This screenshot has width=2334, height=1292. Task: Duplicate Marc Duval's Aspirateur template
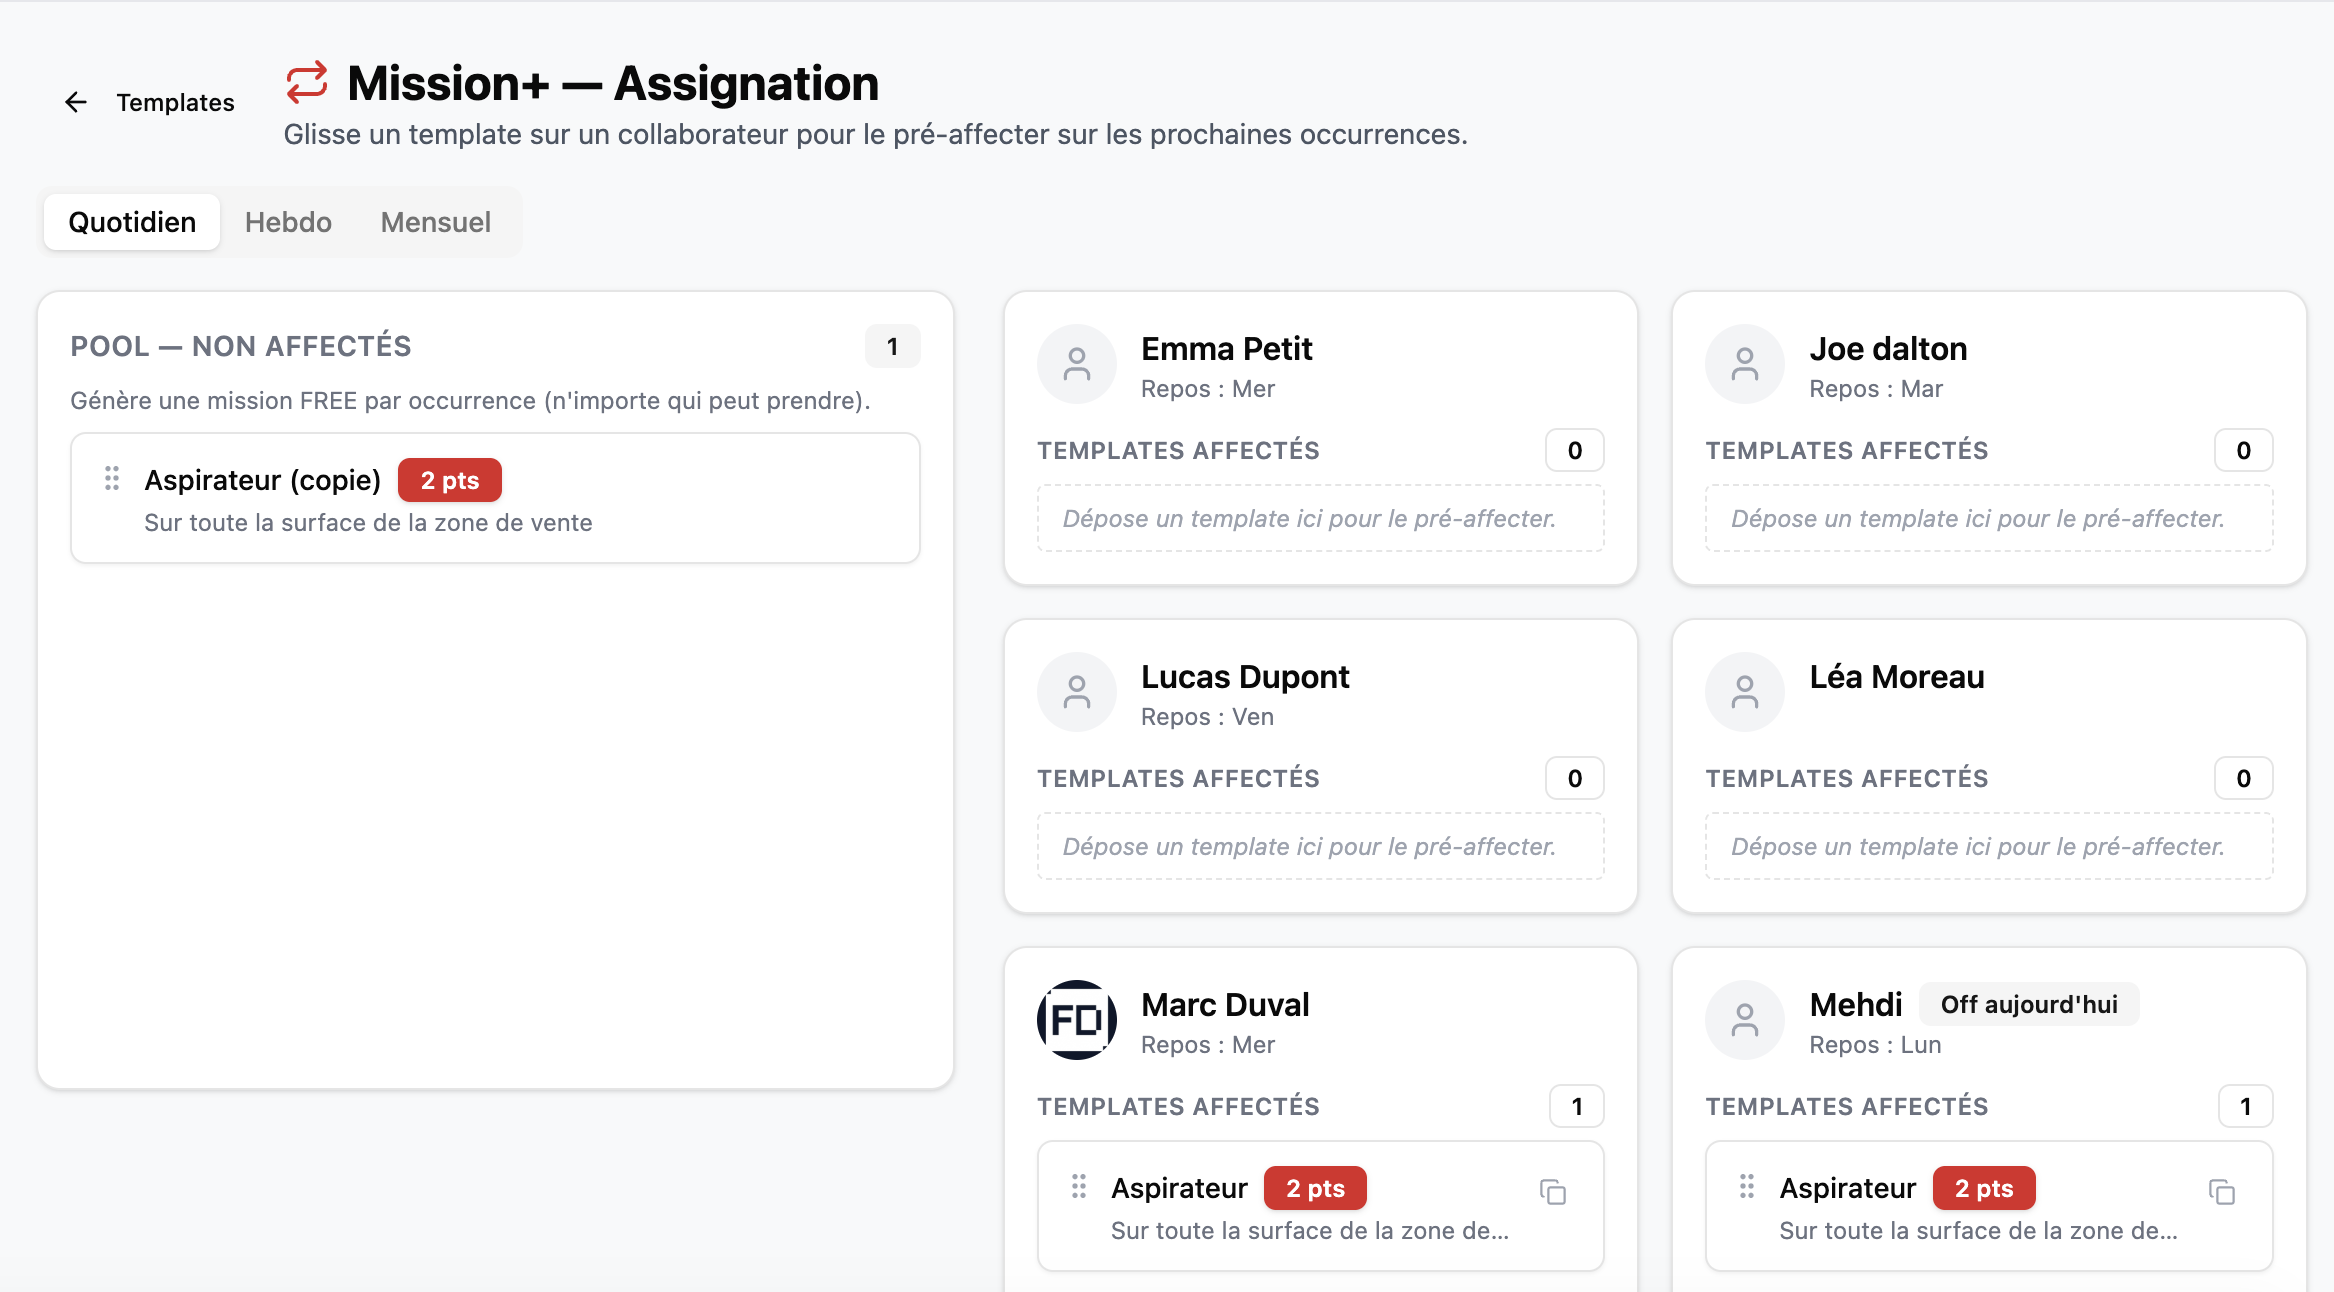click(1553, 1192)
